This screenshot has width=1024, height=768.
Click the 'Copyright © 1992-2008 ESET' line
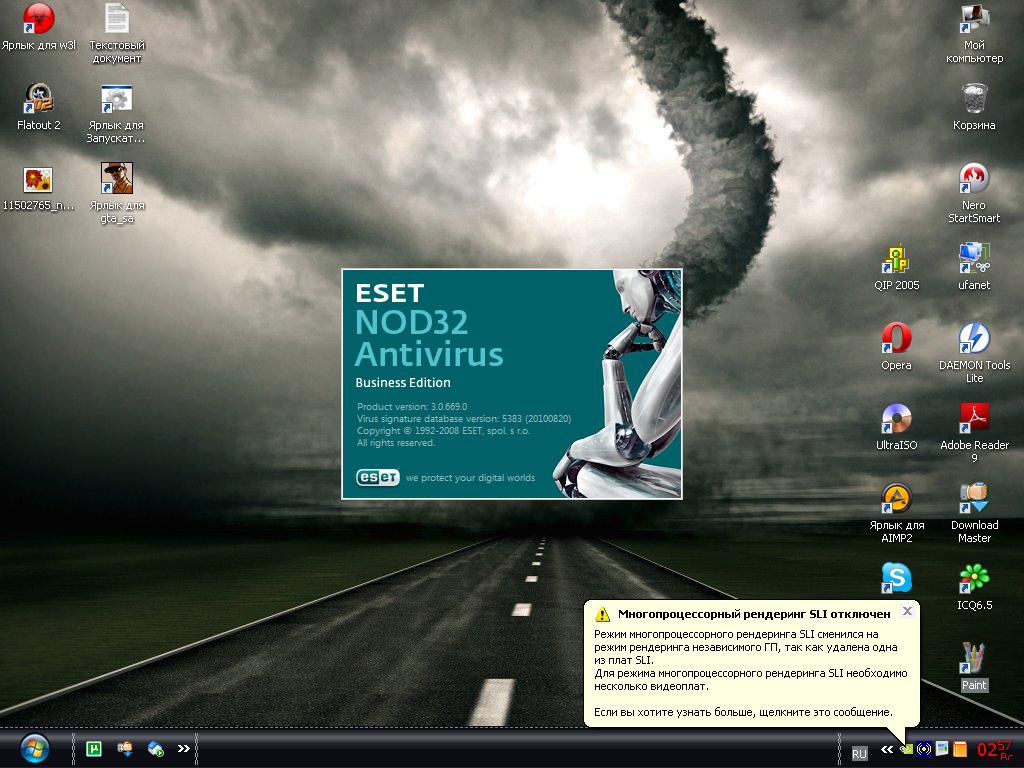[443, 431]
